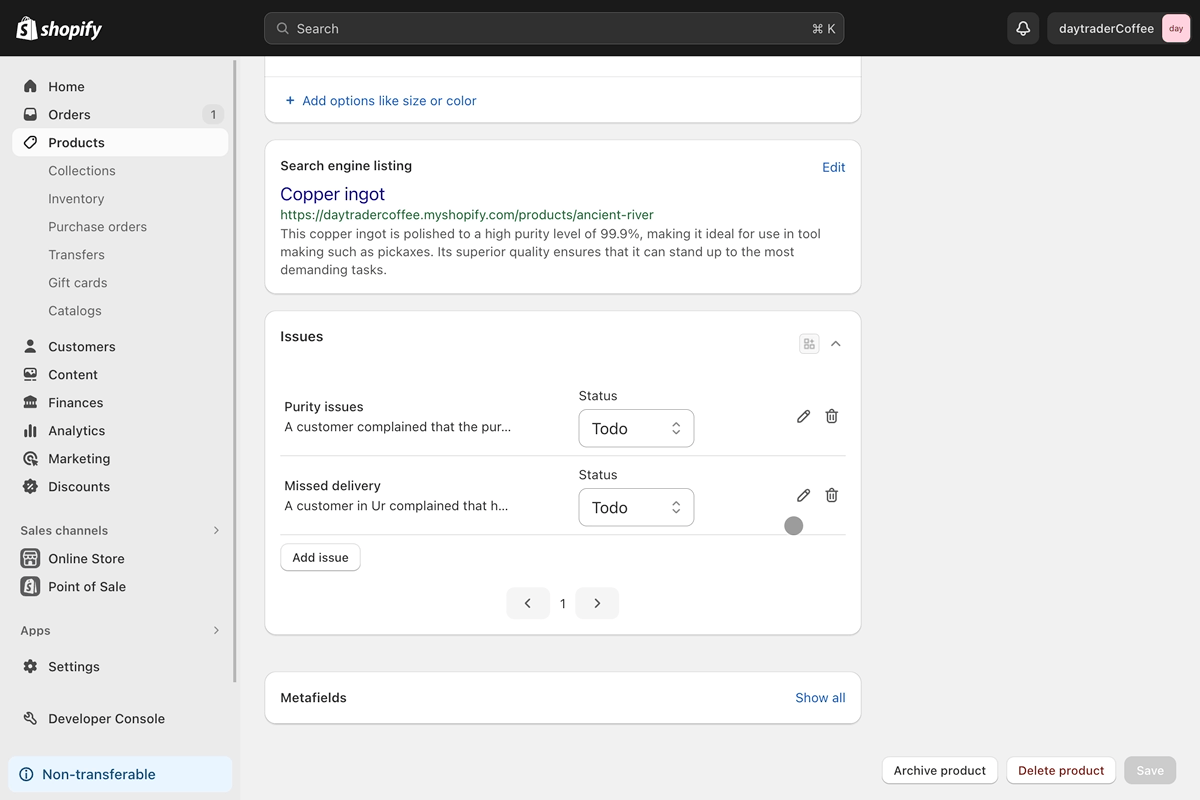Click the Point of Sale icon
1200x800 pixels.
[30, 587]
